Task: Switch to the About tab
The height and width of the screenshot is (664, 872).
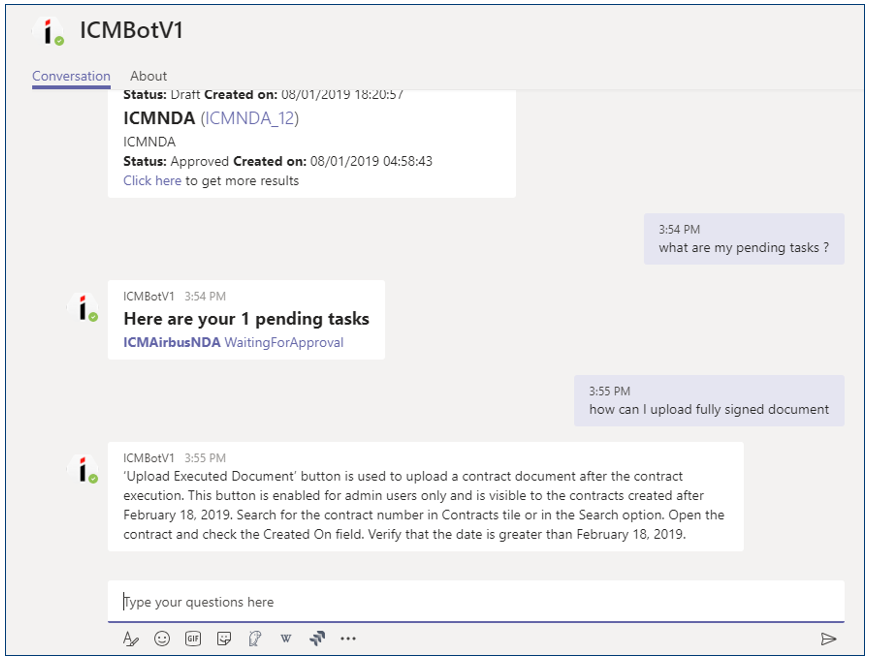Action: pyautogui.click(x=148, y=76)
